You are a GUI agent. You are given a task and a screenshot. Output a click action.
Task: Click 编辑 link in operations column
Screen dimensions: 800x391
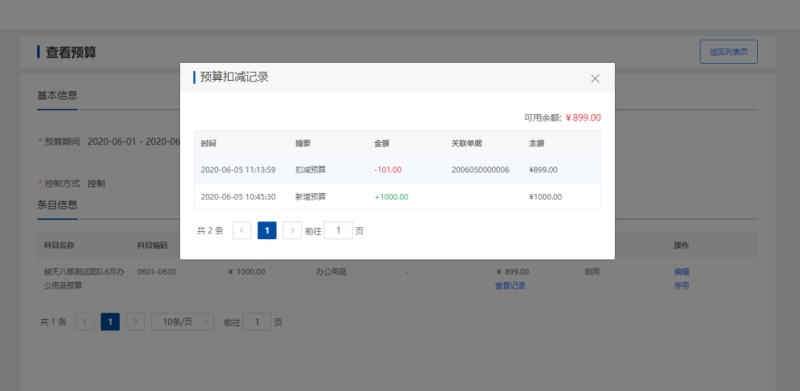coord(682,272)
